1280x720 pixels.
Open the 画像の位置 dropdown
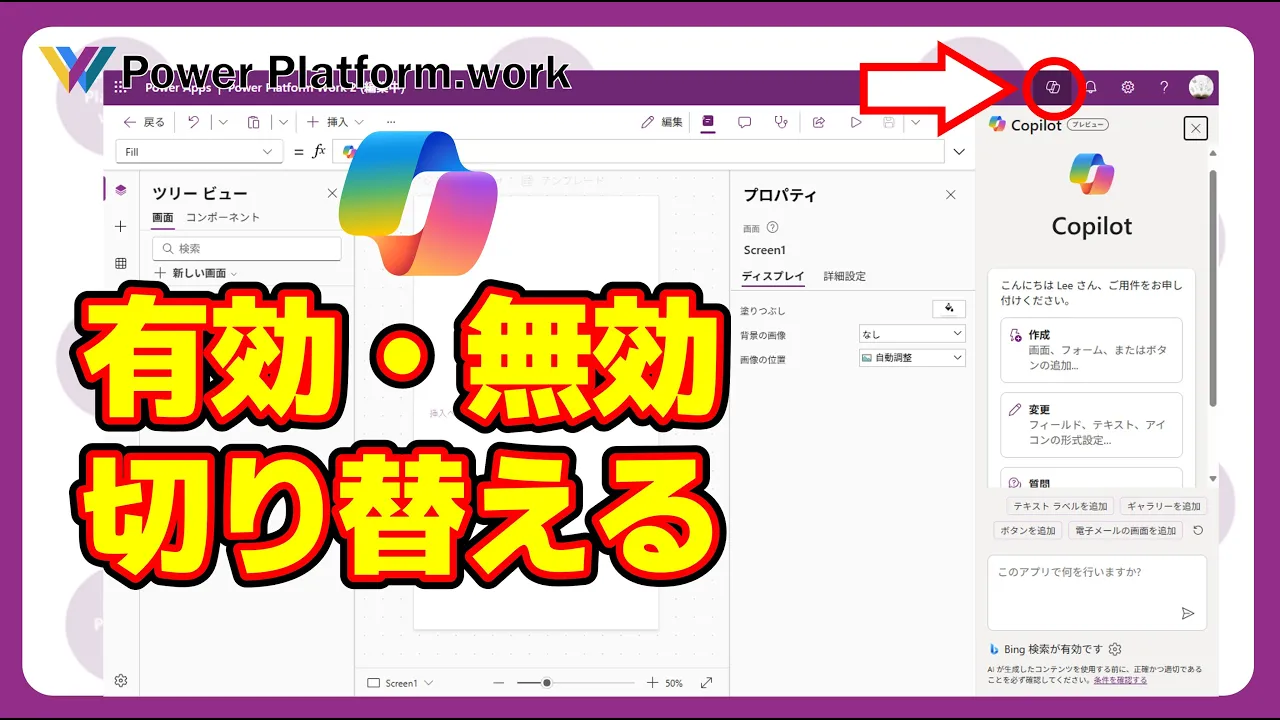912,358
